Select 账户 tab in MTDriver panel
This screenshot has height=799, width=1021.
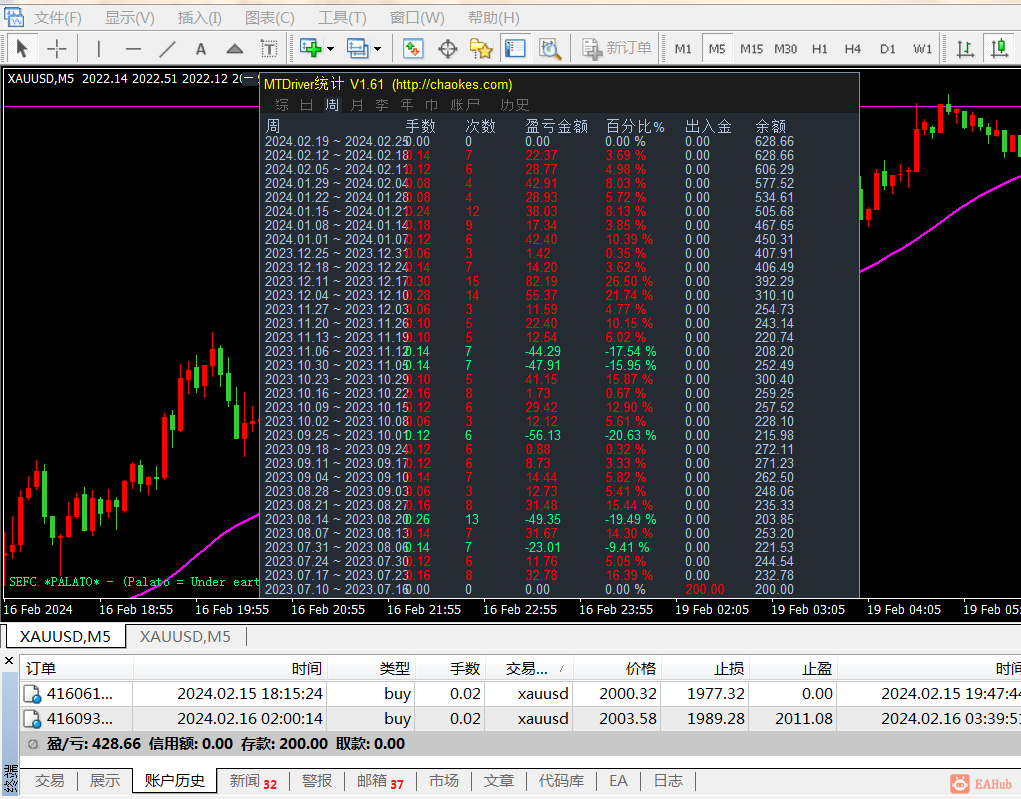click(x=465, y=105)
